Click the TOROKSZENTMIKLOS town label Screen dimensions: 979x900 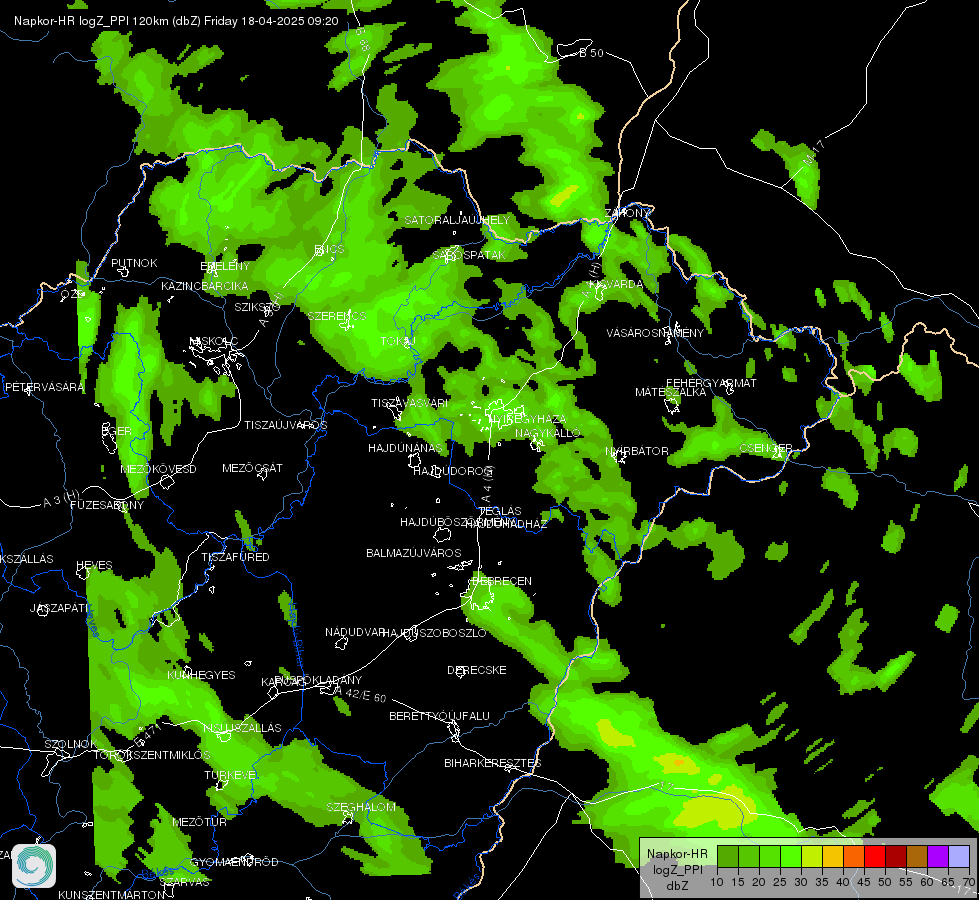point(152,756)
